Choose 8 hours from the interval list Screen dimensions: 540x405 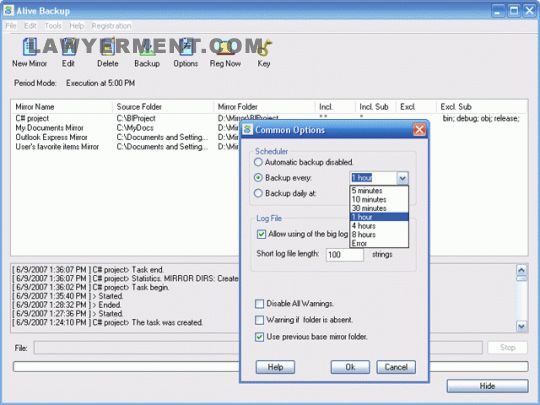[x=379, y=235]
